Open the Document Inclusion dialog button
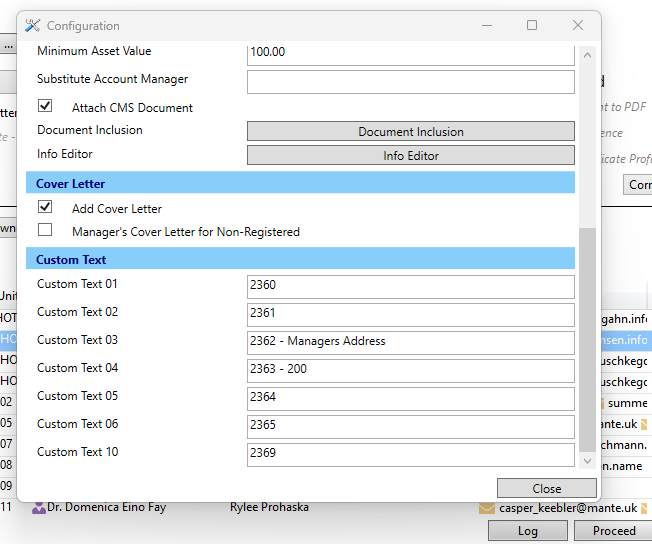652x544 pixels. [x=410, y=132]
